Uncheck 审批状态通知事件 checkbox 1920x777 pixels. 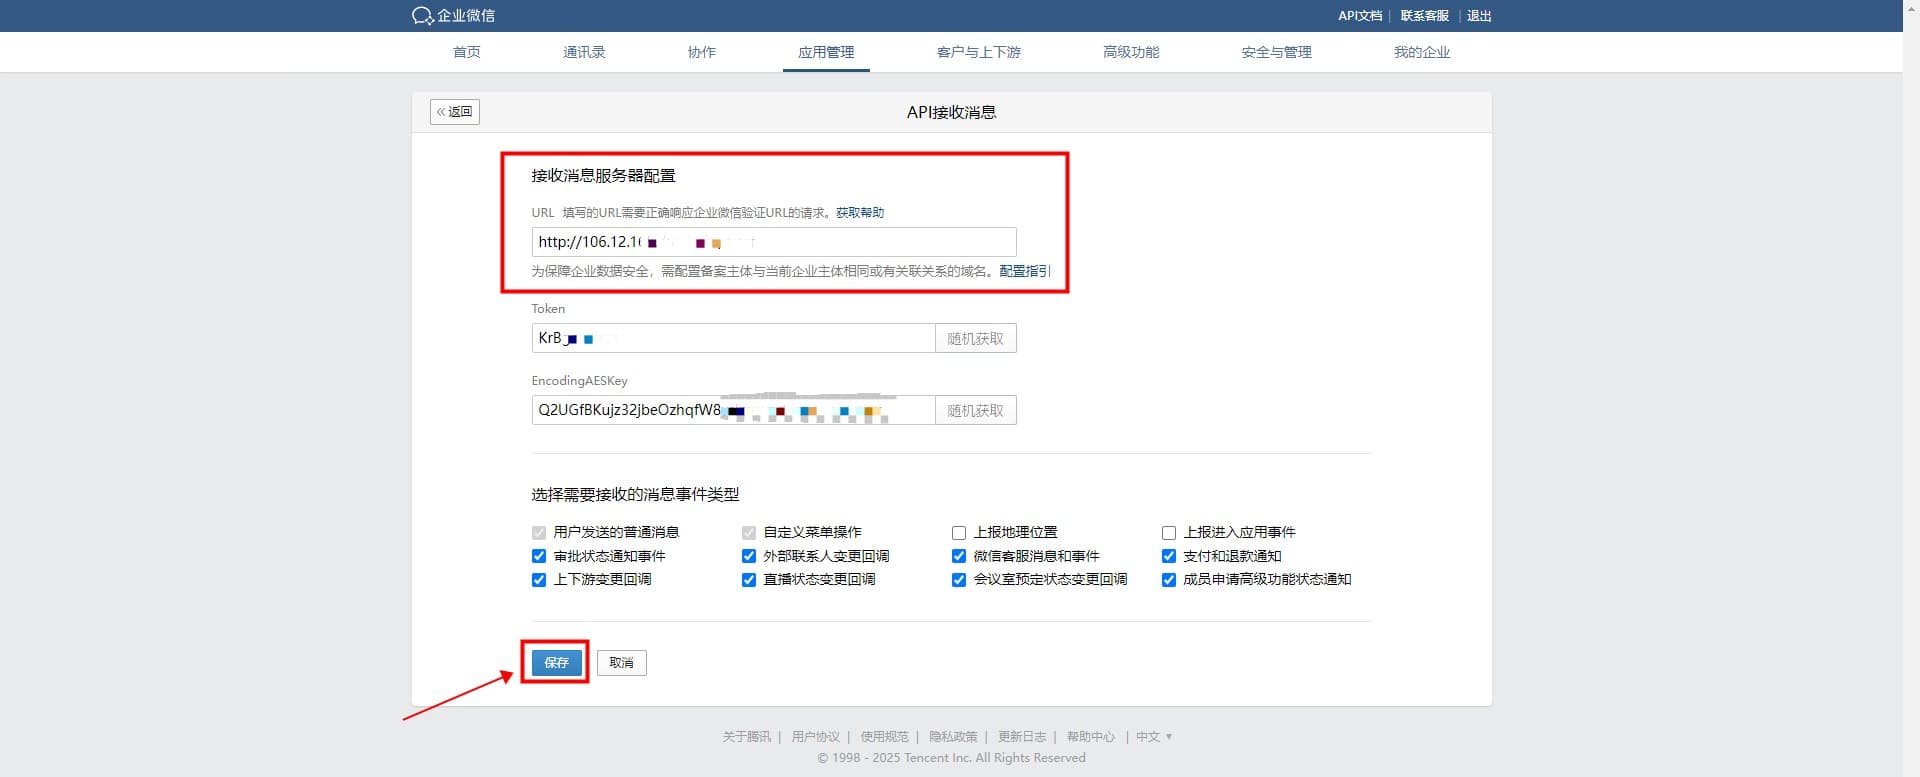pos(539,556)
